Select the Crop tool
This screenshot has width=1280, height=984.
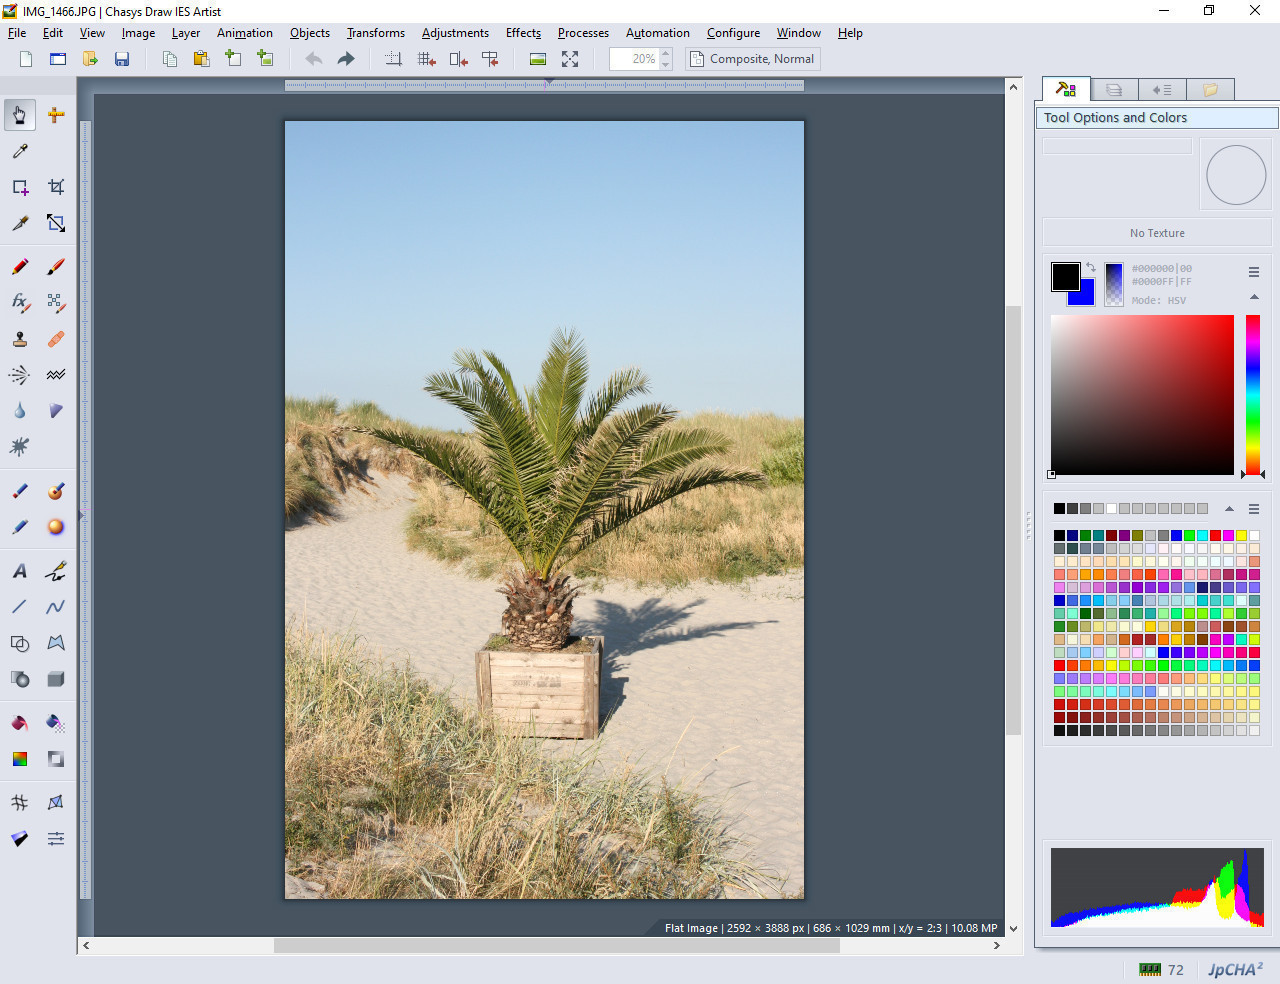(56, 187)
